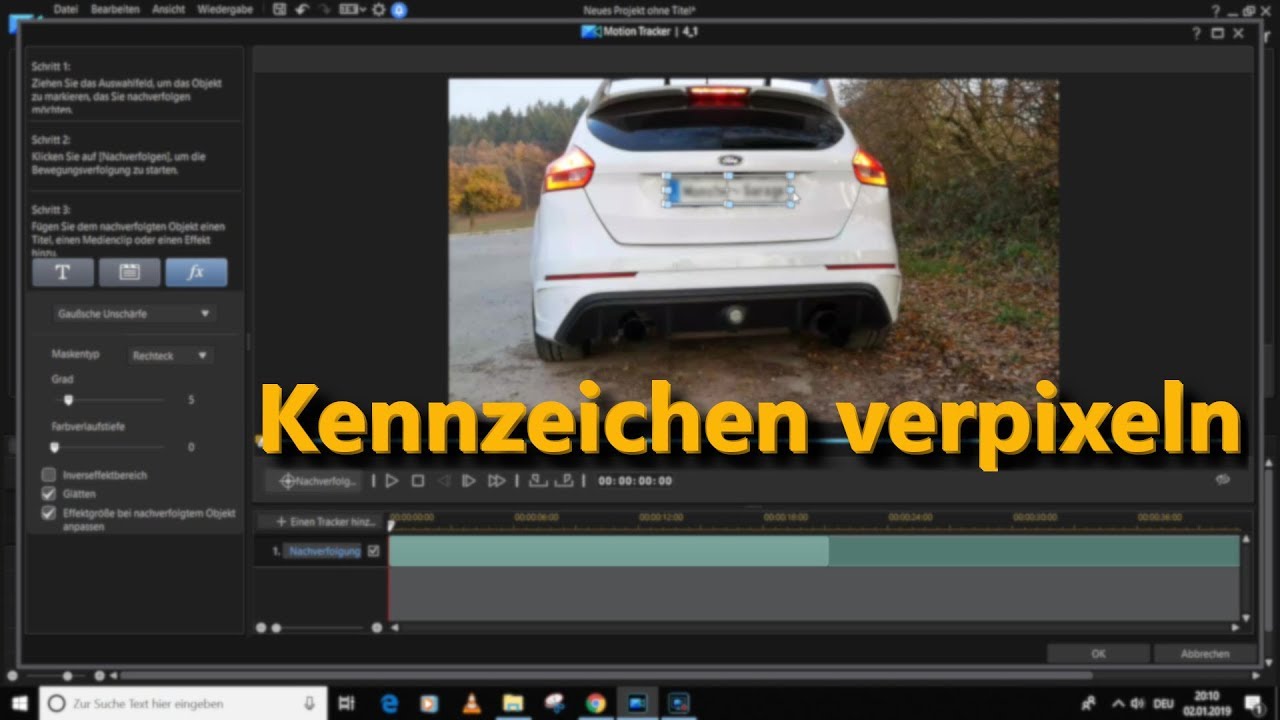Redo the last action
The width and height of the screenshot is (1280, 720).
[324, 9]
